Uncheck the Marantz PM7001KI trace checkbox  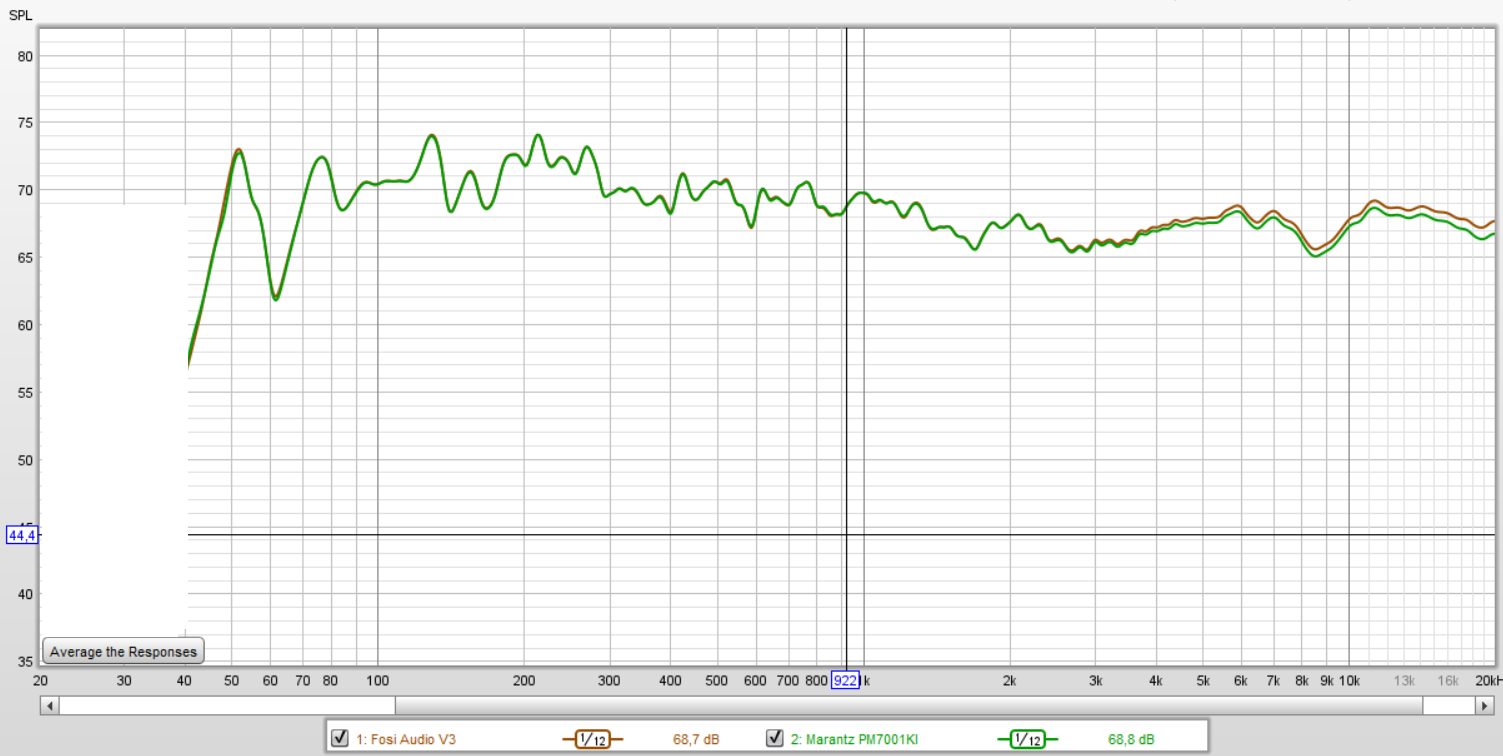(774, 739)
